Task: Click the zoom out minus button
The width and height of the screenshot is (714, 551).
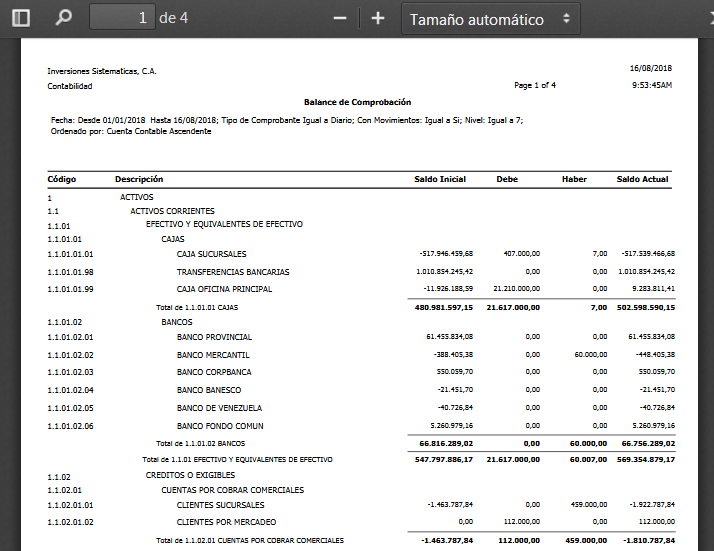Action: (340, 19)
